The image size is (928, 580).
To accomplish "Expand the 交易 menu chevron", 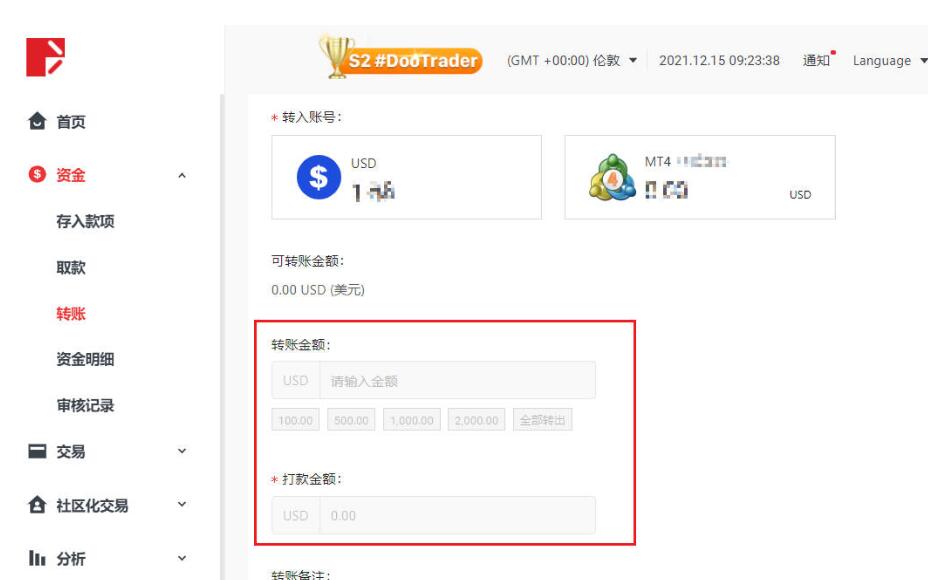I will [x=182, y=451].
